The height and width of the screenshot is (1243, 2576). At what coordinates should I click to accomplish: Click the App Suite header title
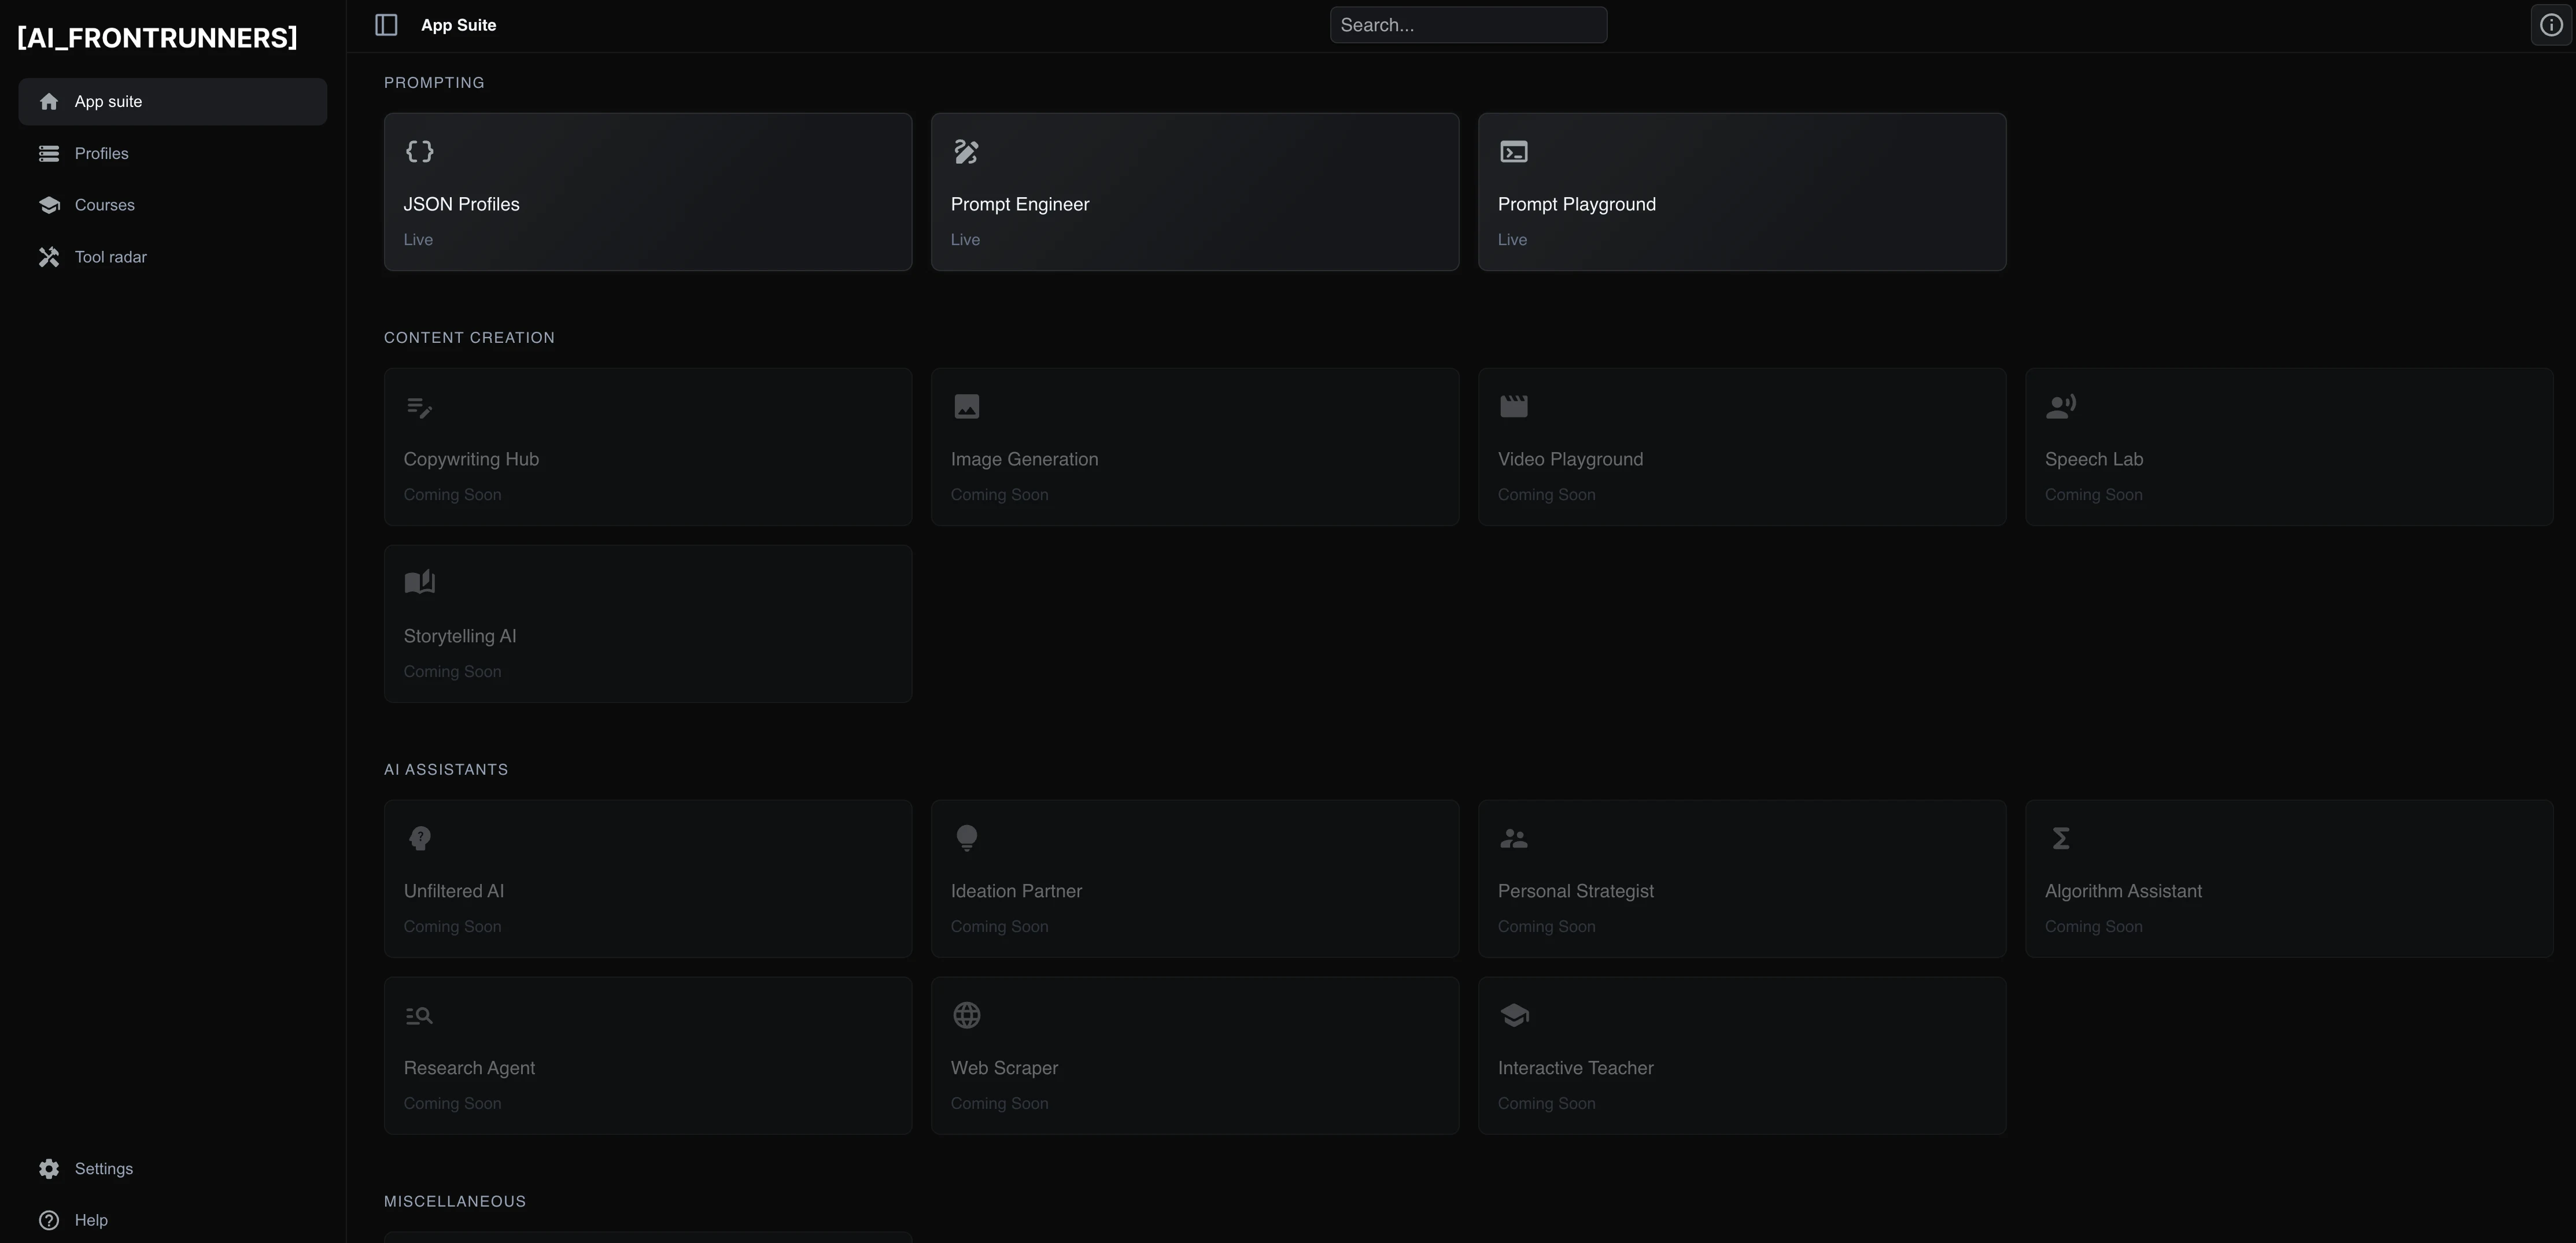[458, 25]
